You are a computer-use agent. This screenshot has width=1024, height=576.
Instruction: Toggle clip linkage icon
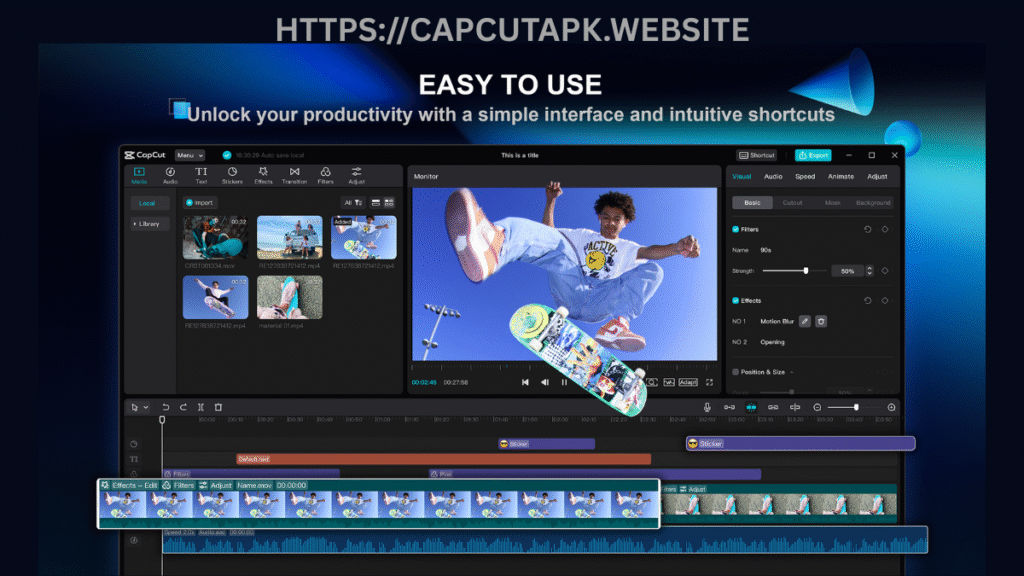click(773, 407)
